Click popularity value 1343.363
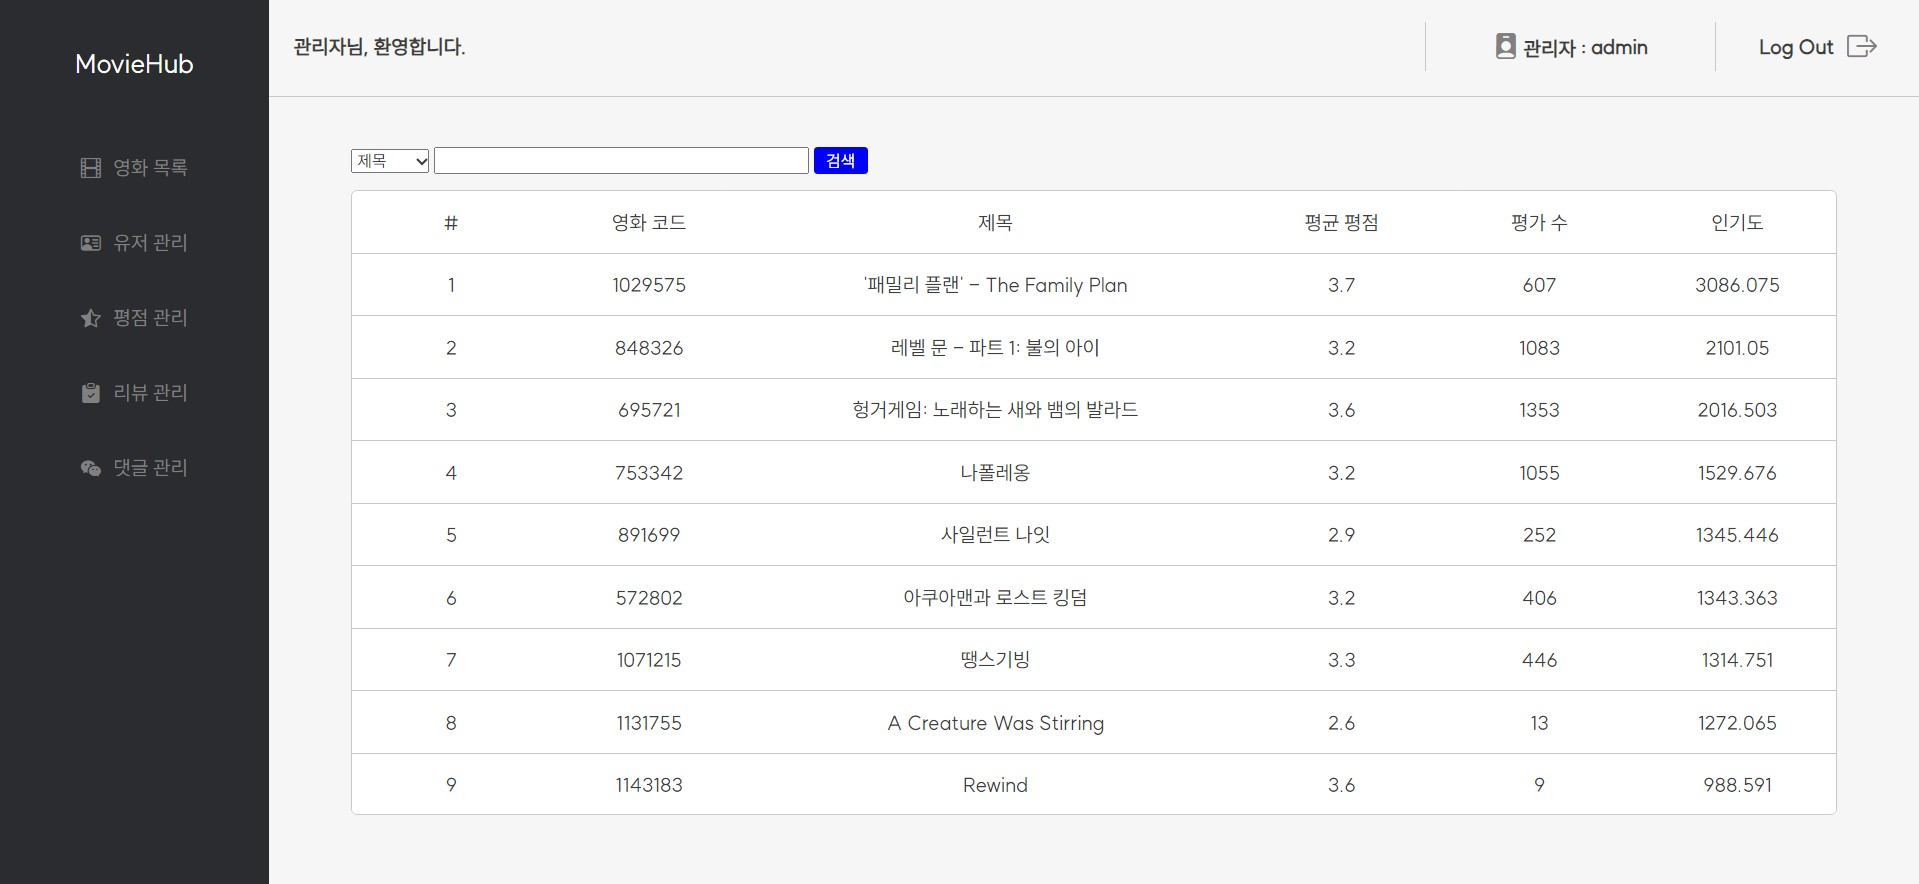The height and width of the screenshot is (884, 1919). 1737,598
